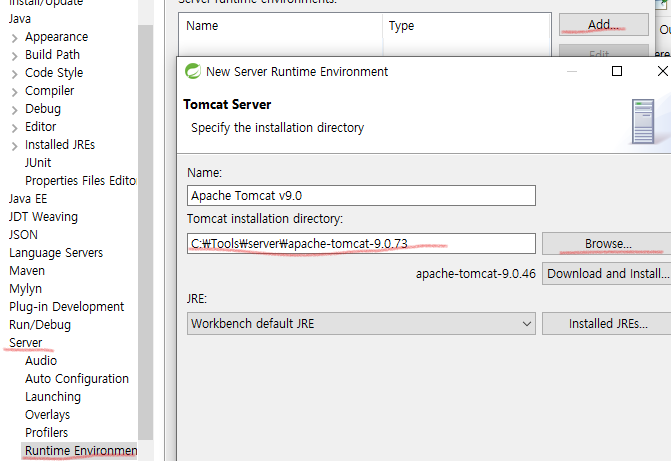Viewport: 671px width, 462px height.
Task: Select the JSON preference category
Action: 23,234
